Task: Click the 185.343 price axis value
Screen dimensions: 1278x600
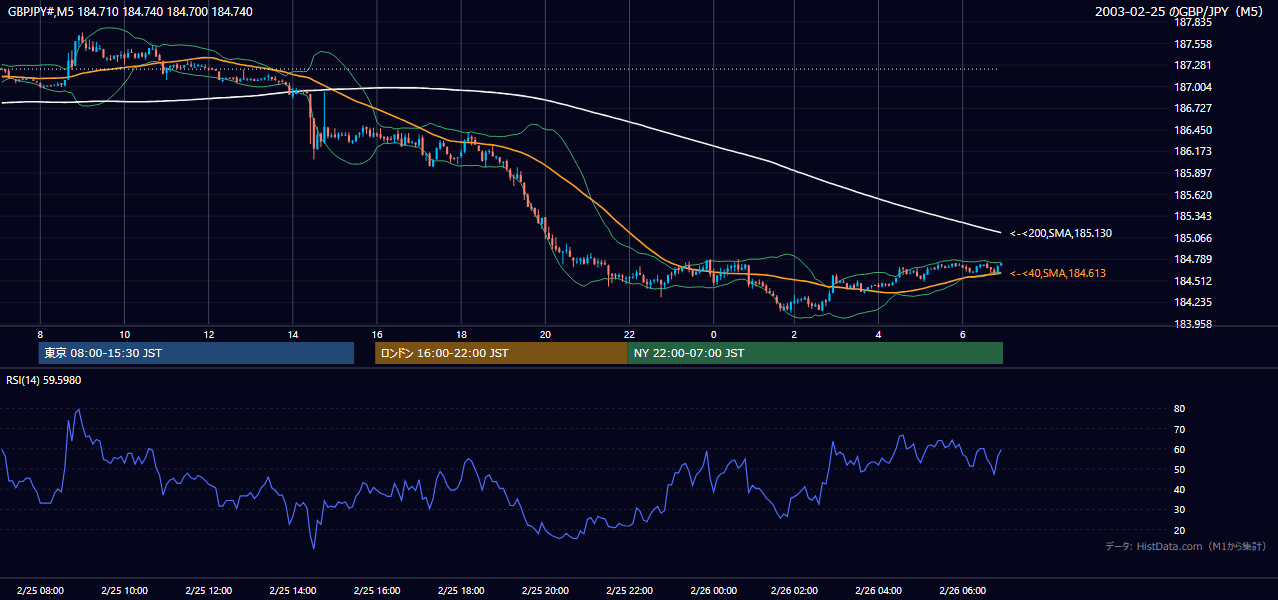Action: [x=1192, y=216]
